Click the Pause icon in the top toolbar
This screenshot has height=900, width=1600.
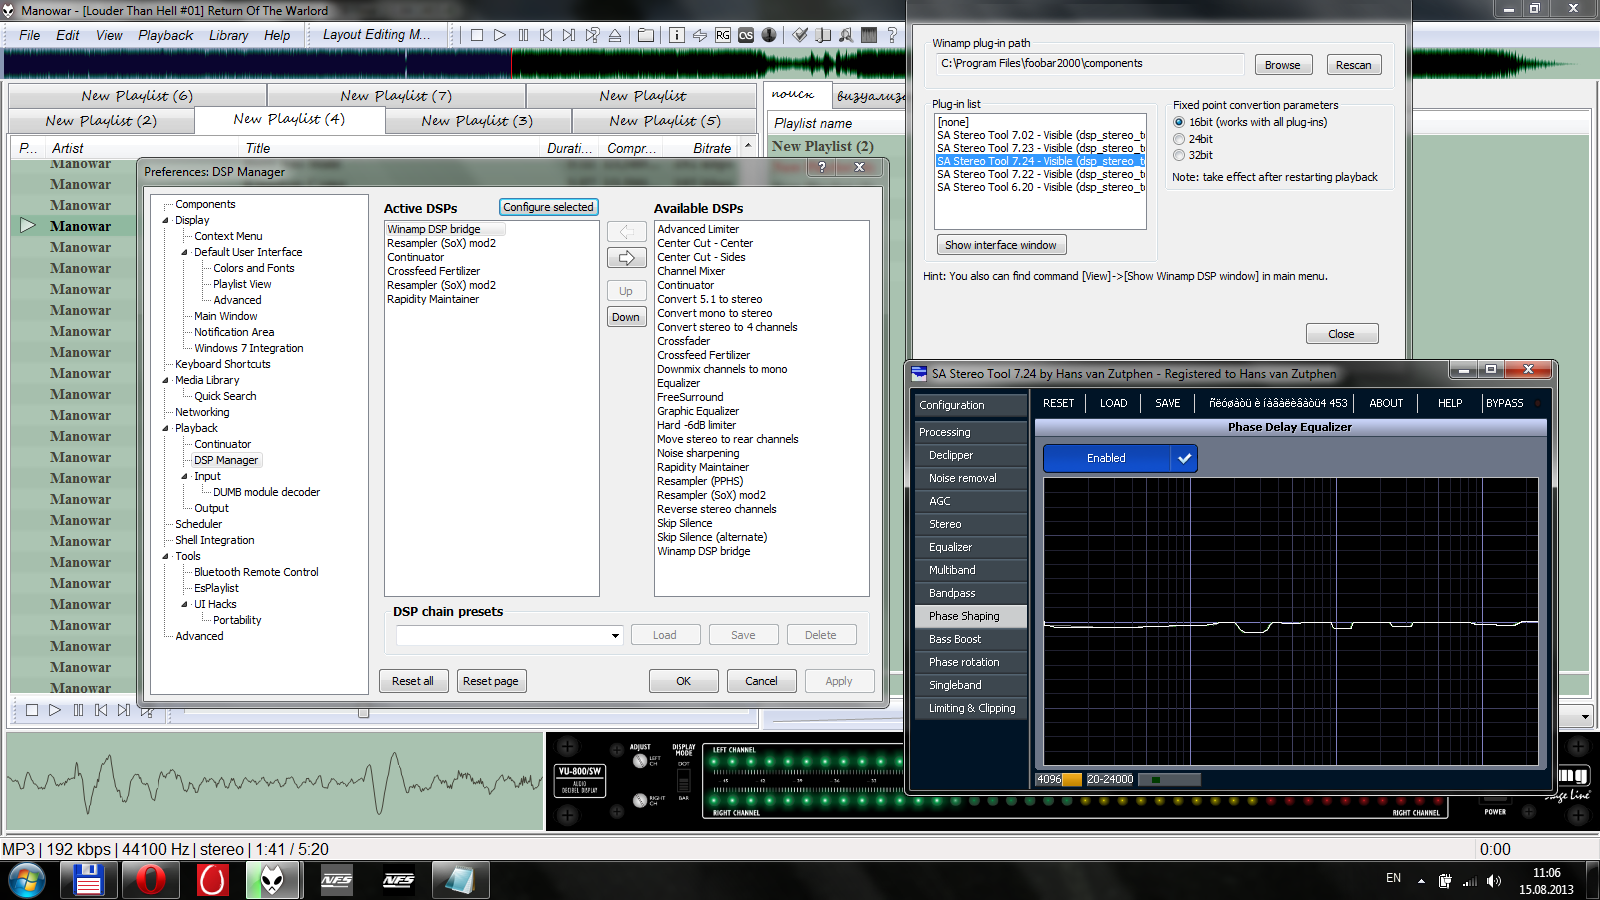coord(523,35)
